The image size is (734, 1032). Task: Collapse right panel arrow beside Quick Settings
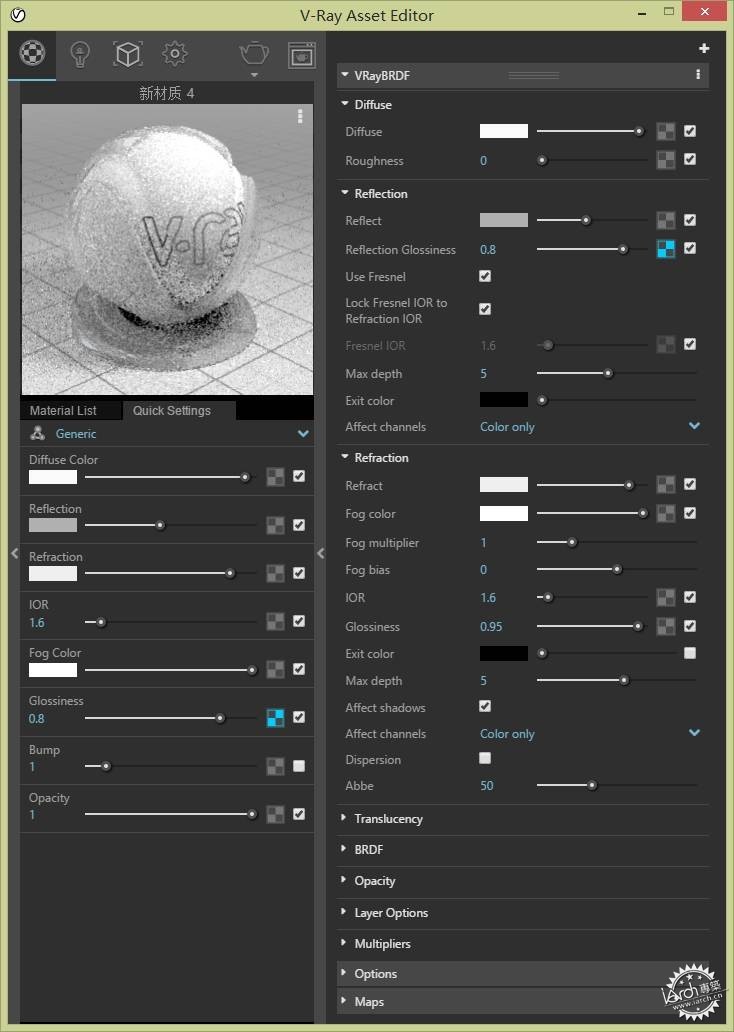321,554
